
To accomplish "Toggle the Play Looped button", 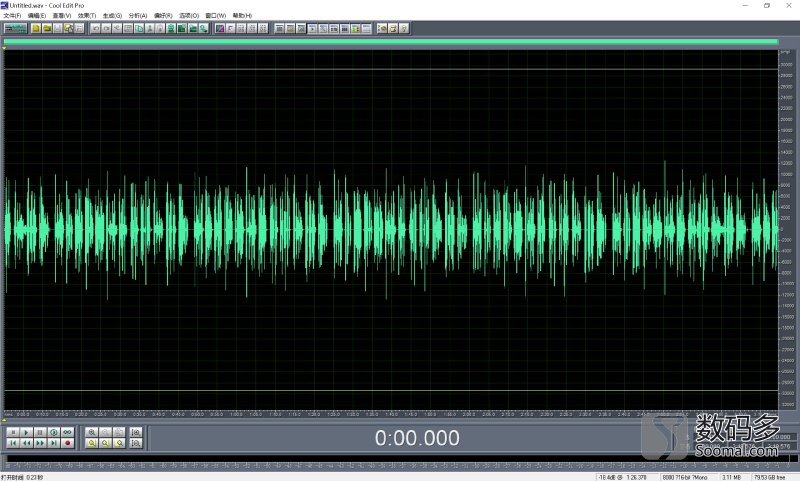I will coord(68,431).
